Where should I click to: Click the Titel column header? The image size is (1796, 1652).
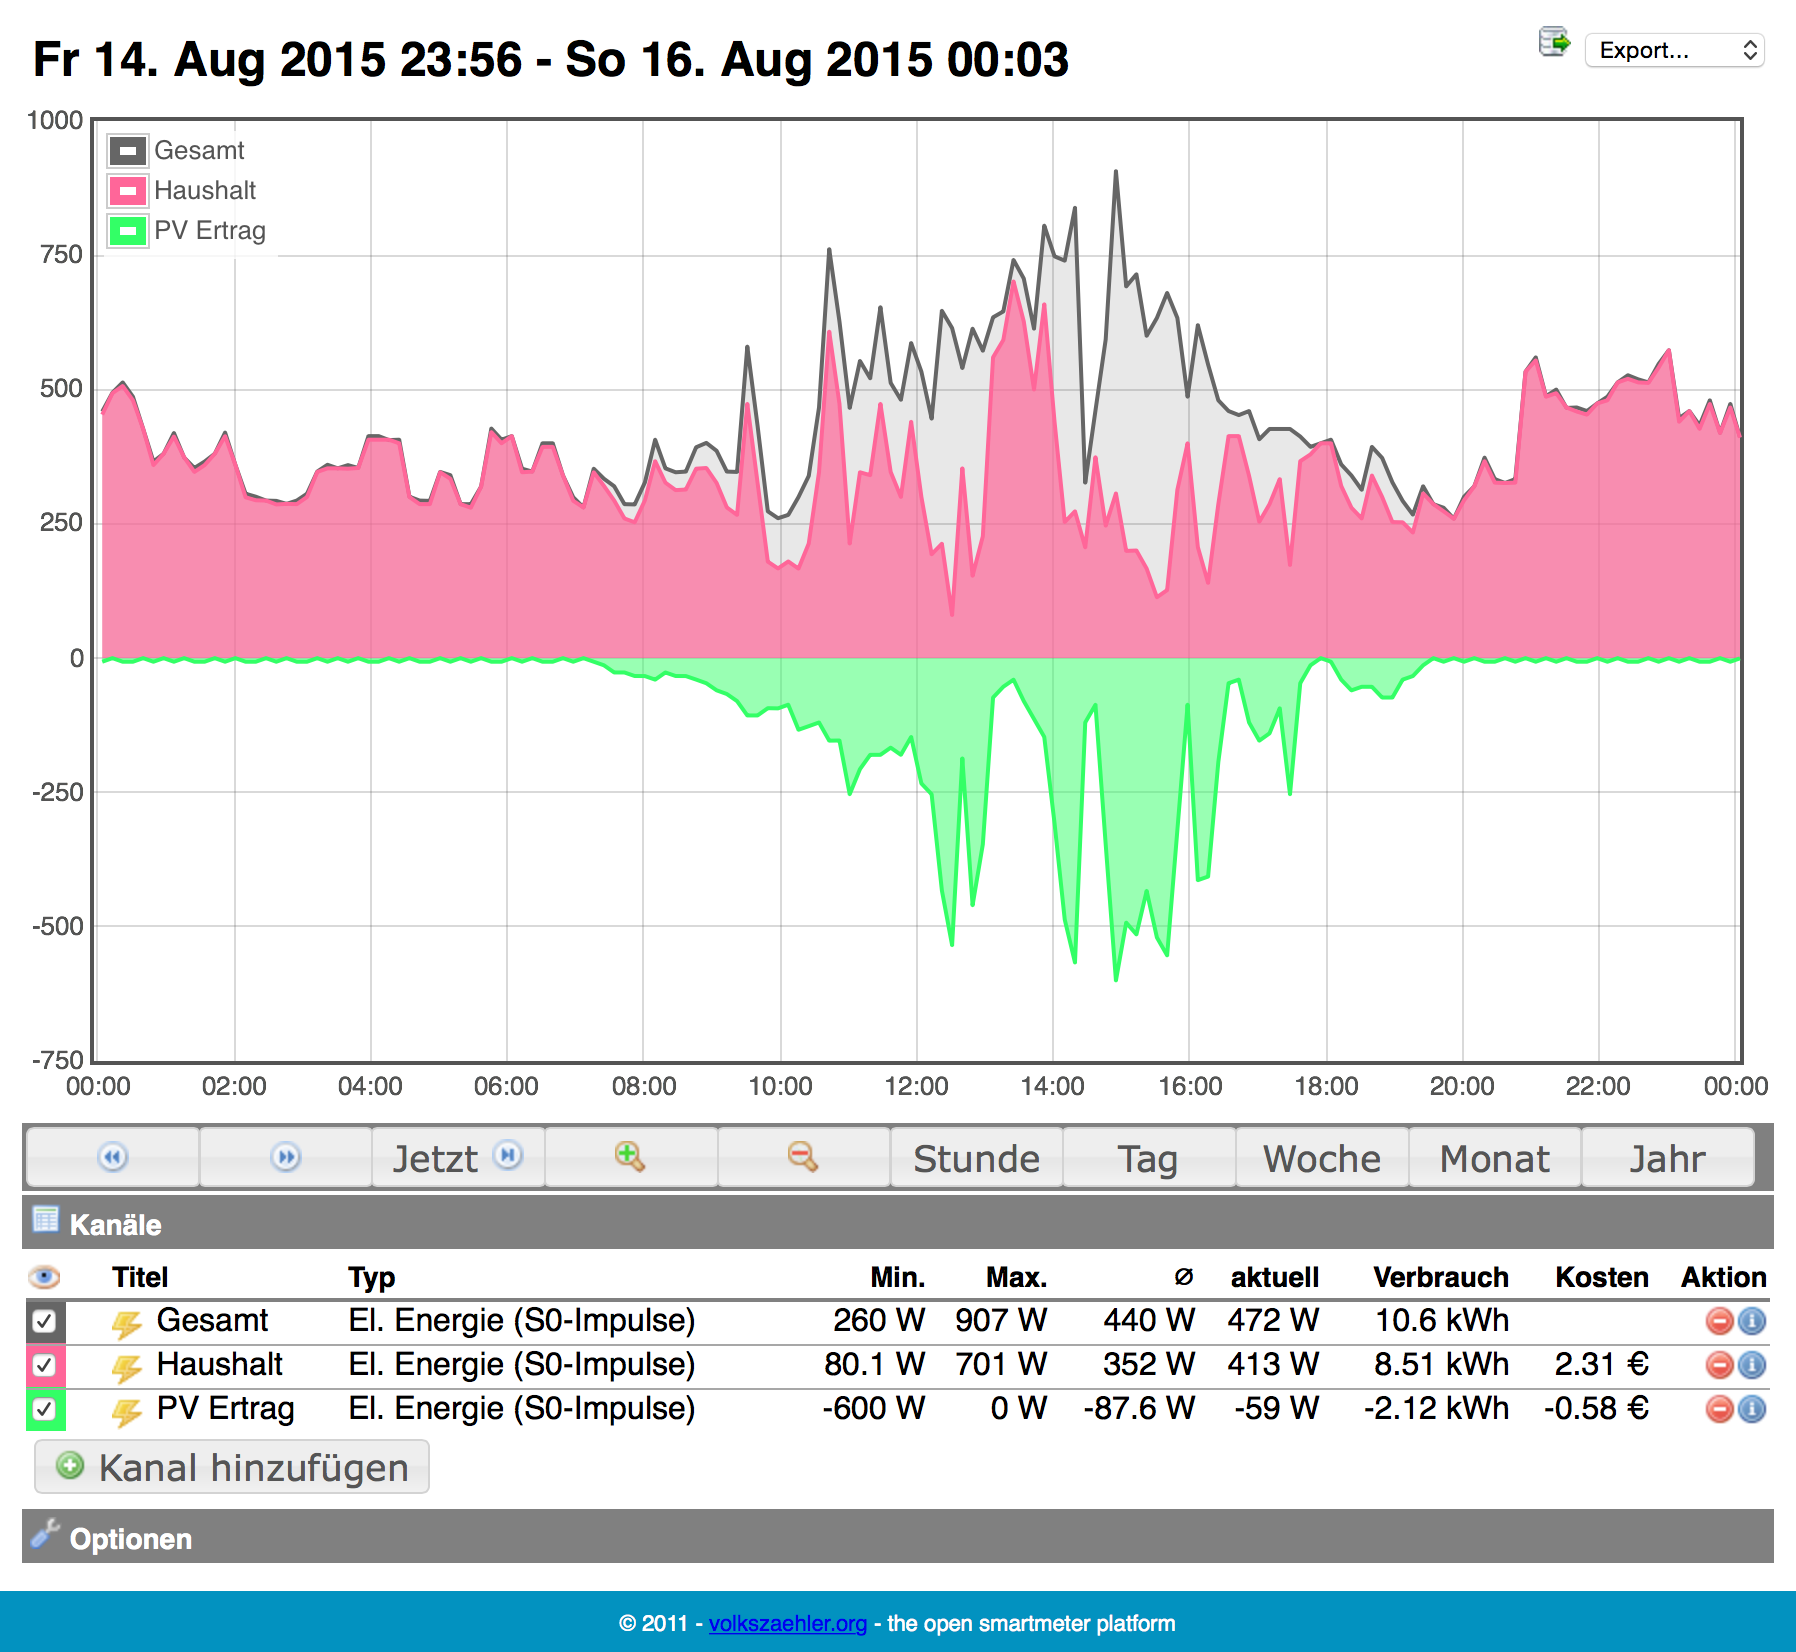coord(140,1277)
